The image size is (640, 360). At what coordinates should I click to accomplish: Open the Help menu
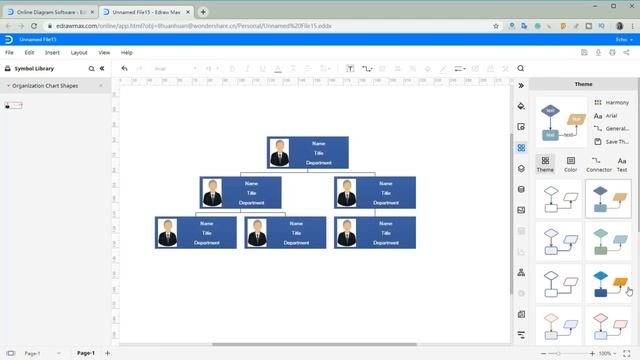[127, 53]
